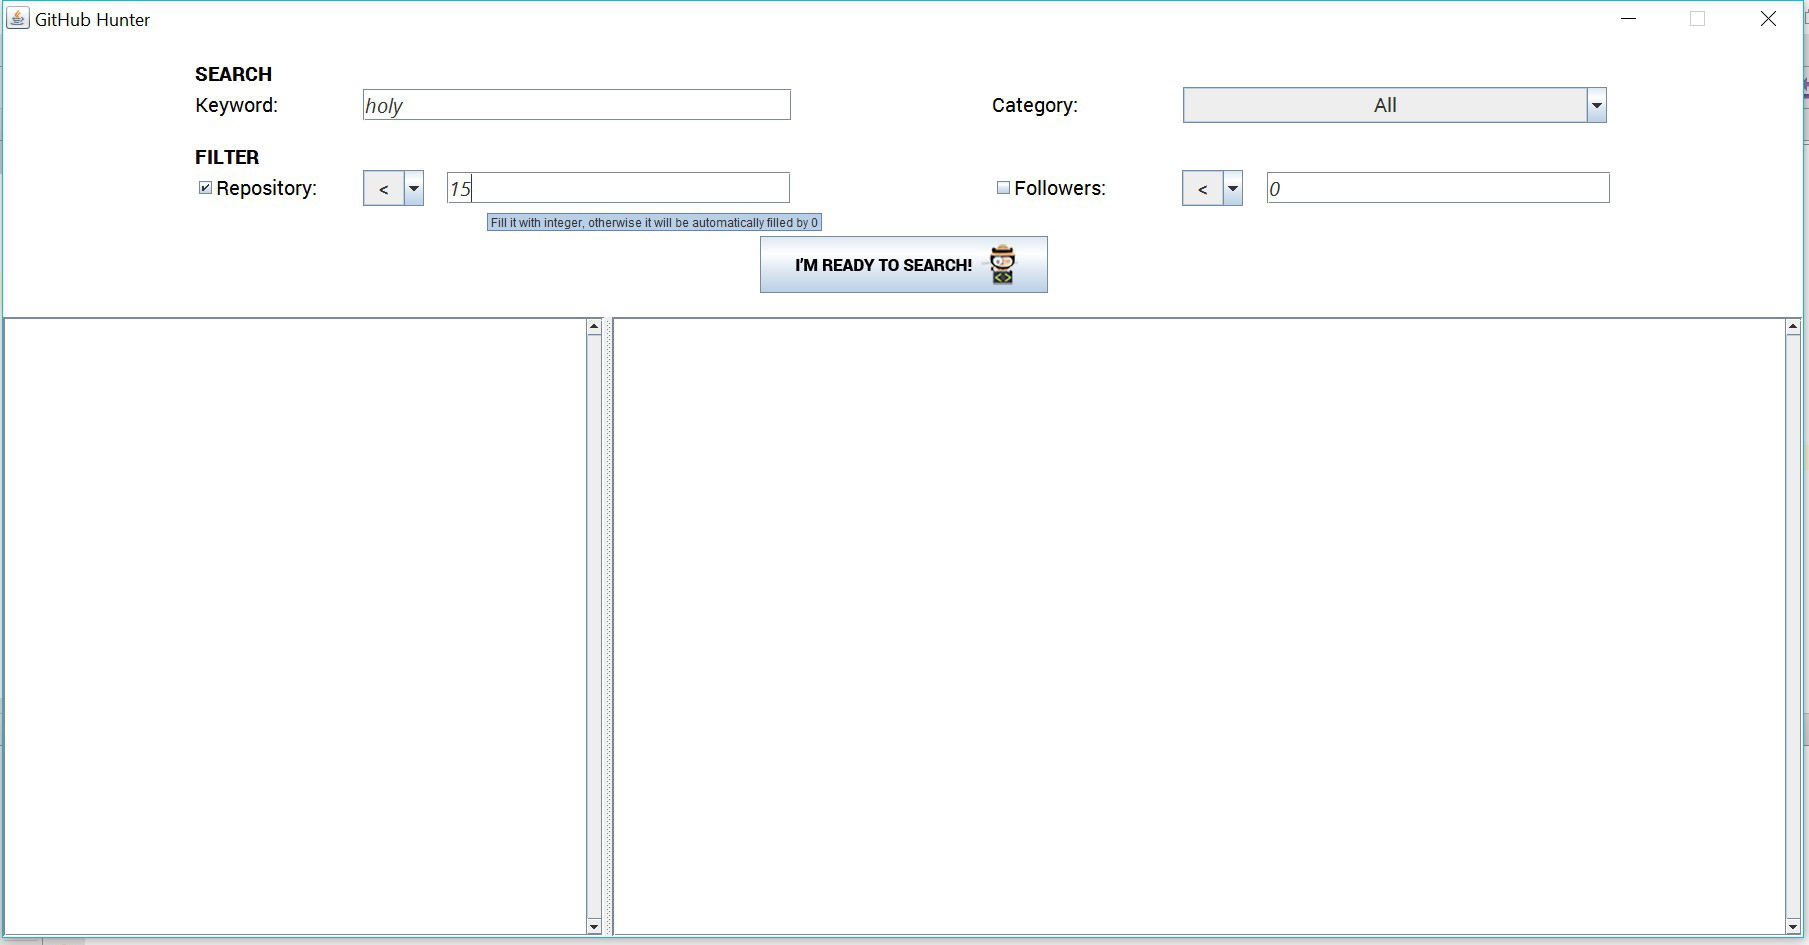Enable the Followers filter checkbox
1809x945 pixels.
pyautogui.click(x=1003, y=188)
